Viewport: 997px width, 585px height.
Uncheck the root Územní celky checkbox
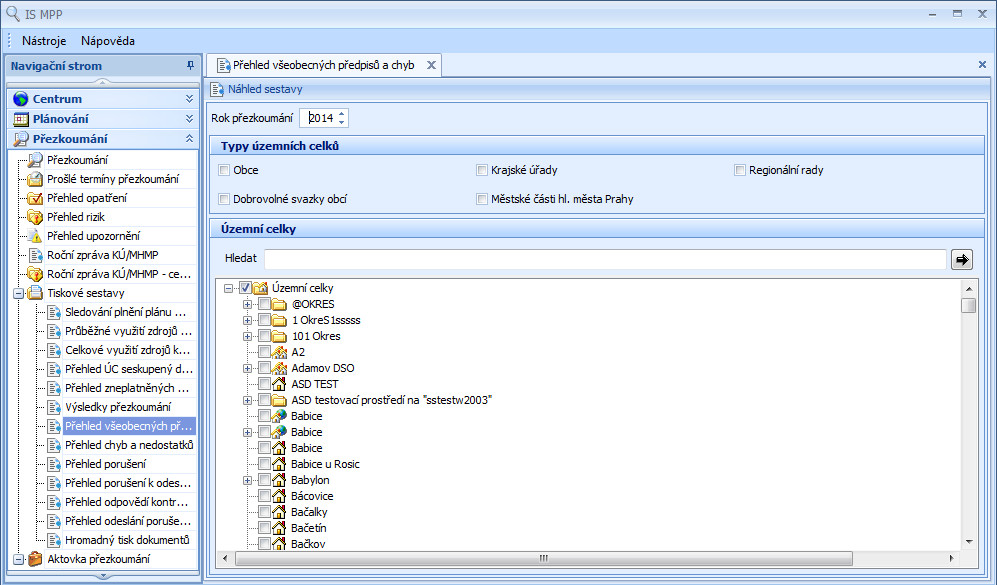coord(245,288)
